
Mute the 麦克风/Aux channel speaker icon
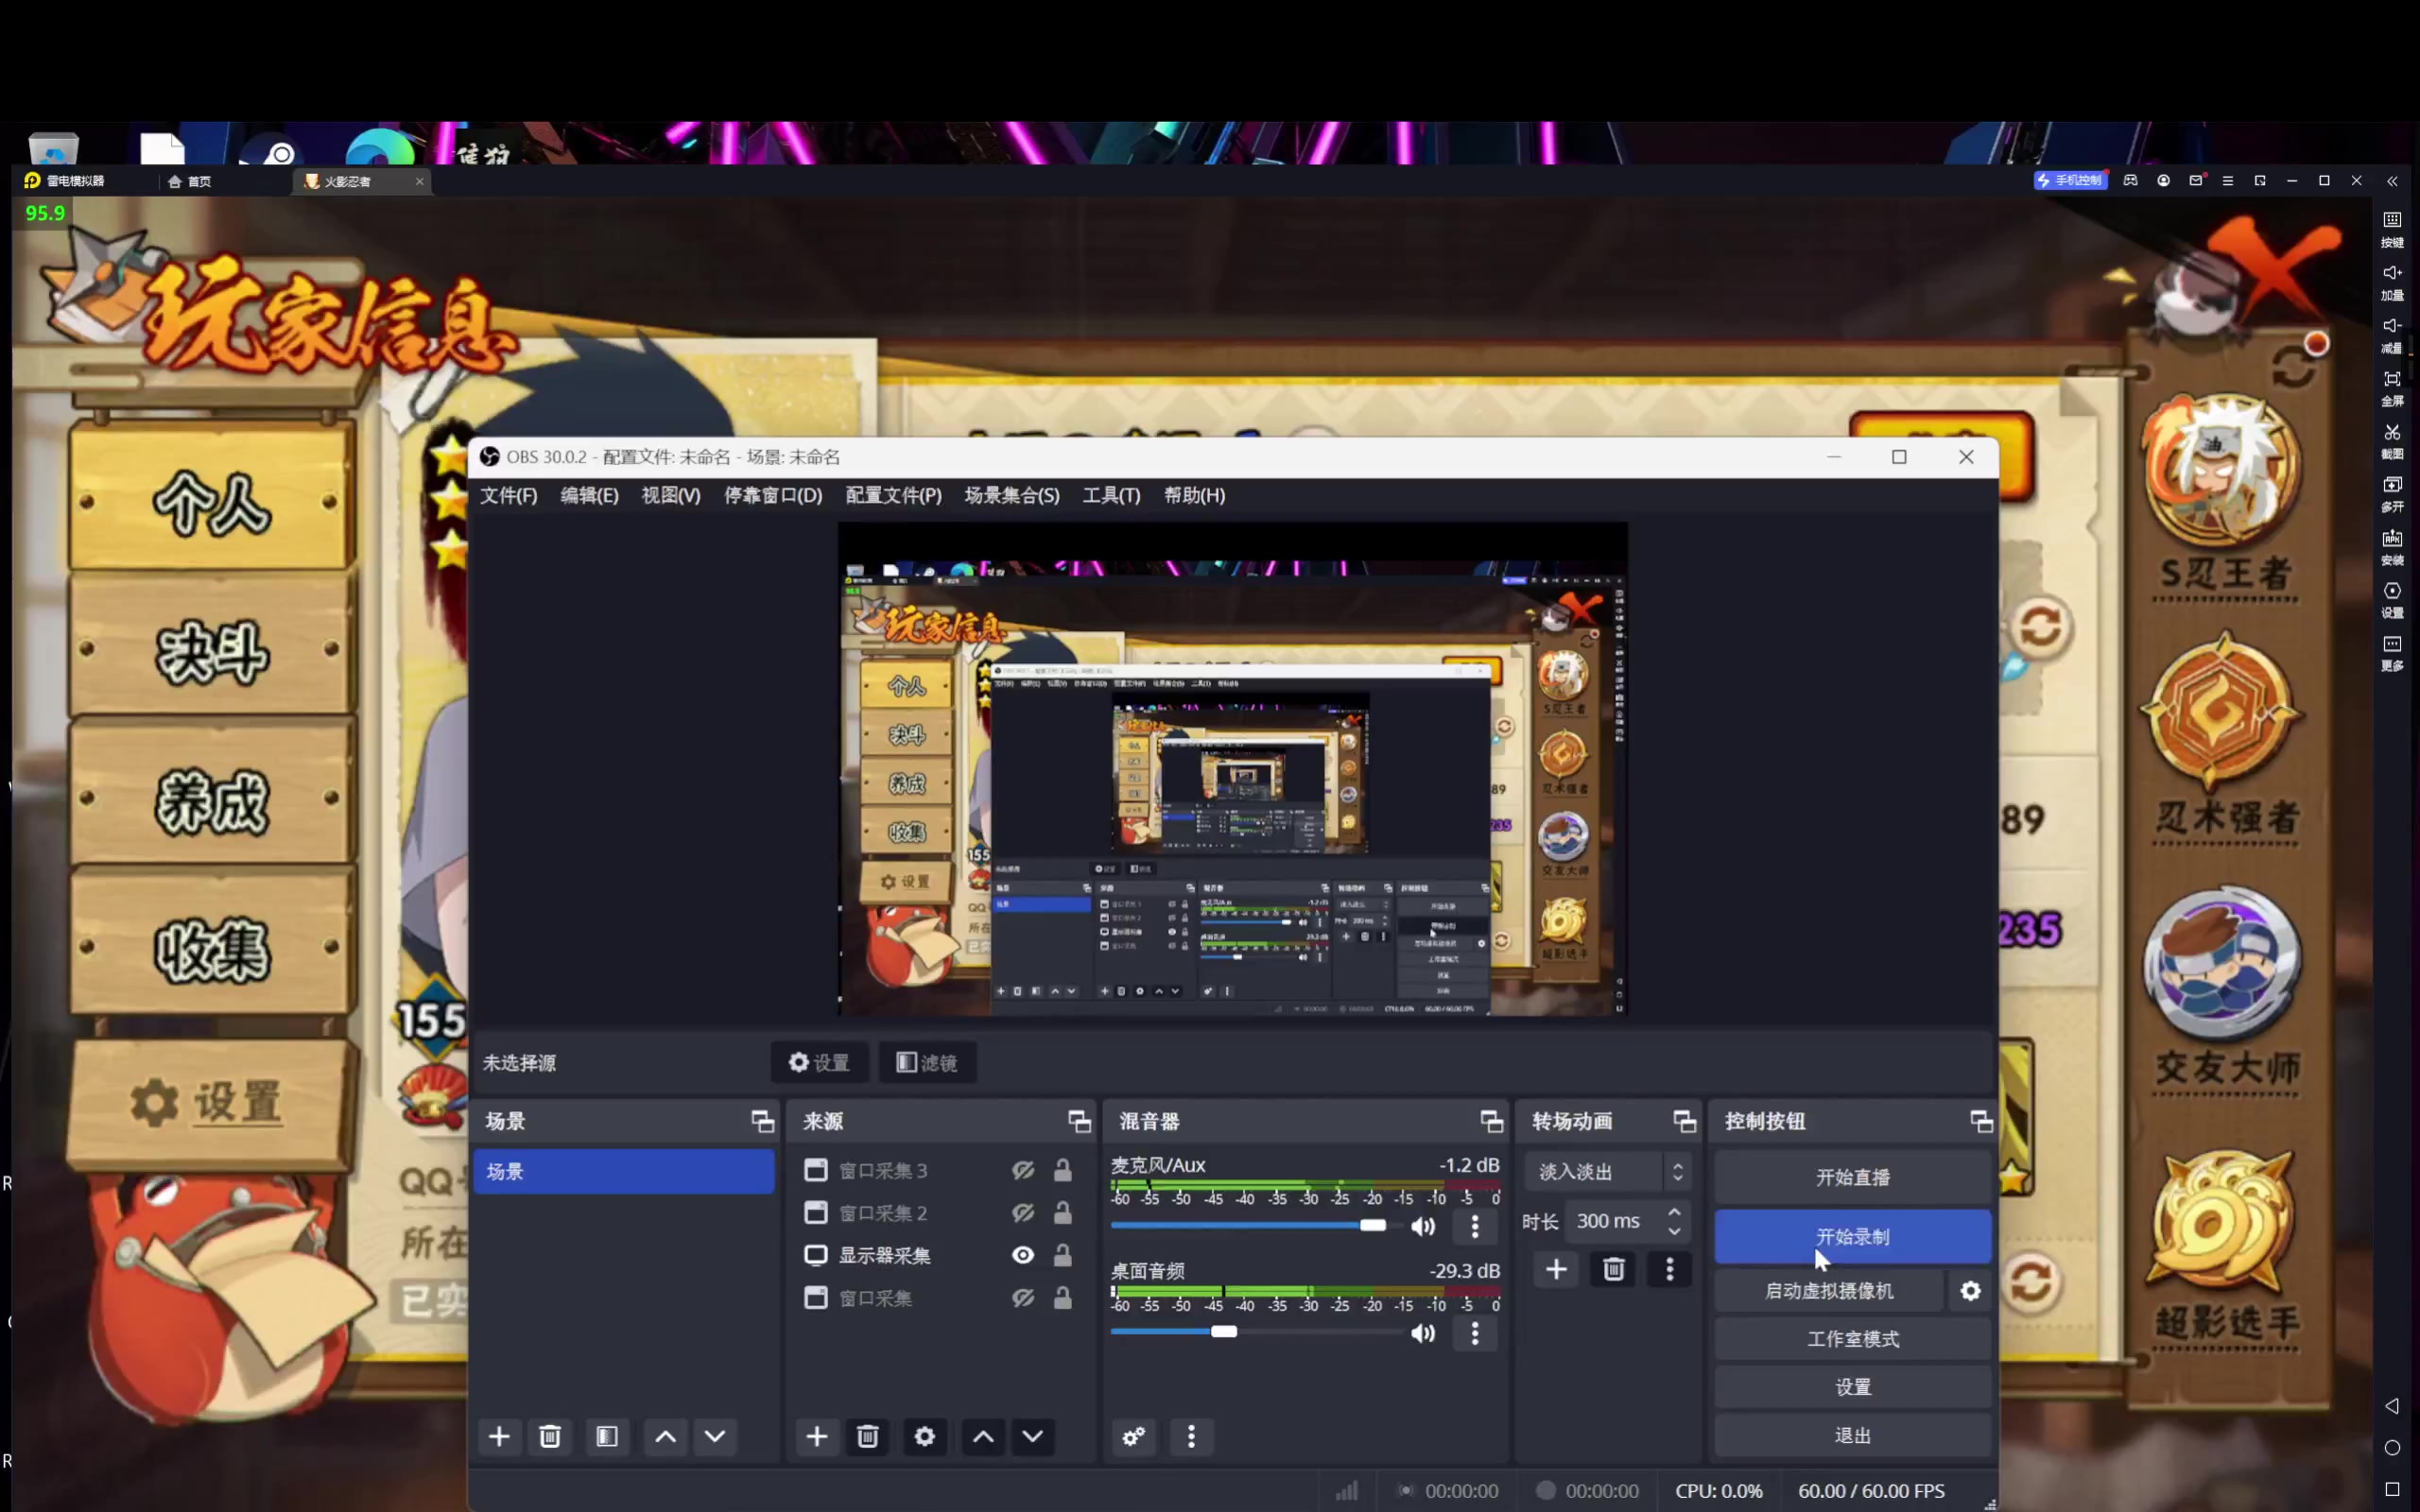tap(1423, 1226)
